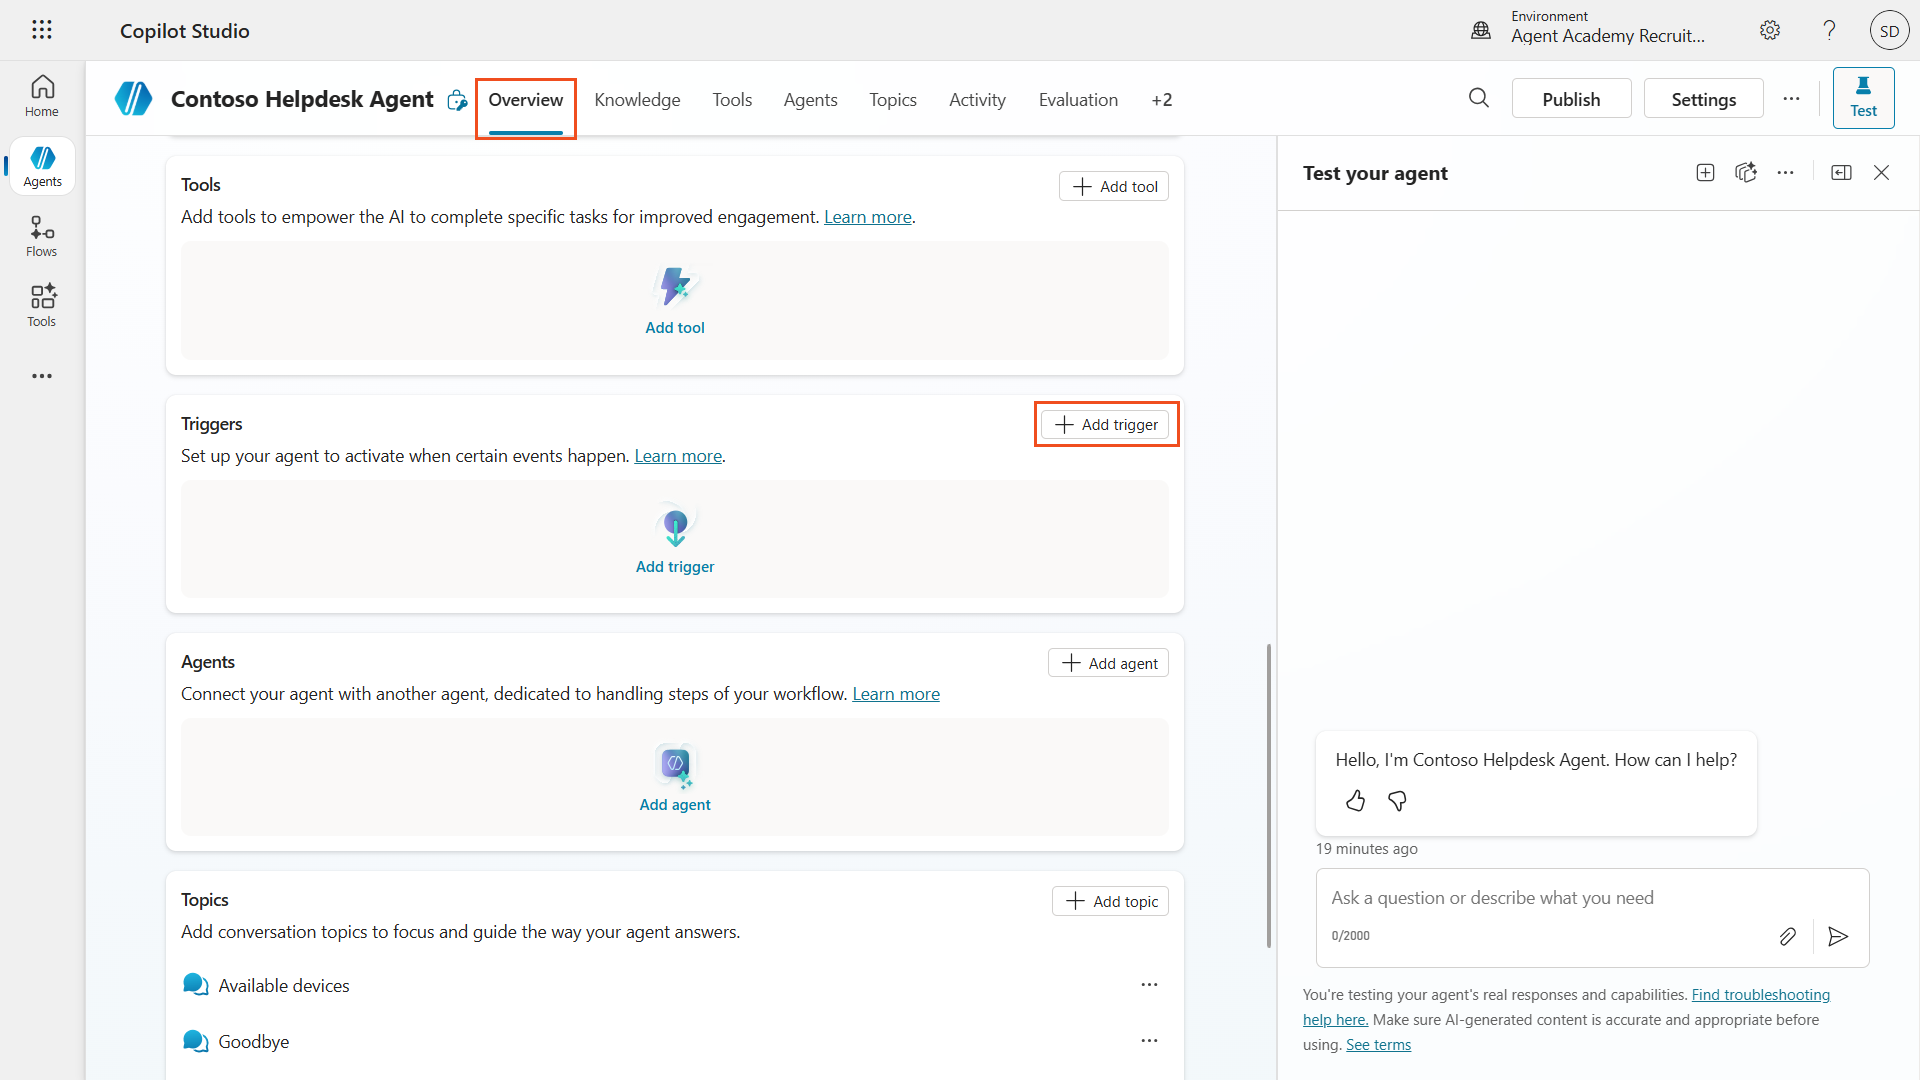Click the test chat question input field
The height and width of the screenshot is (1080, 1920).
coord(1540,898)
